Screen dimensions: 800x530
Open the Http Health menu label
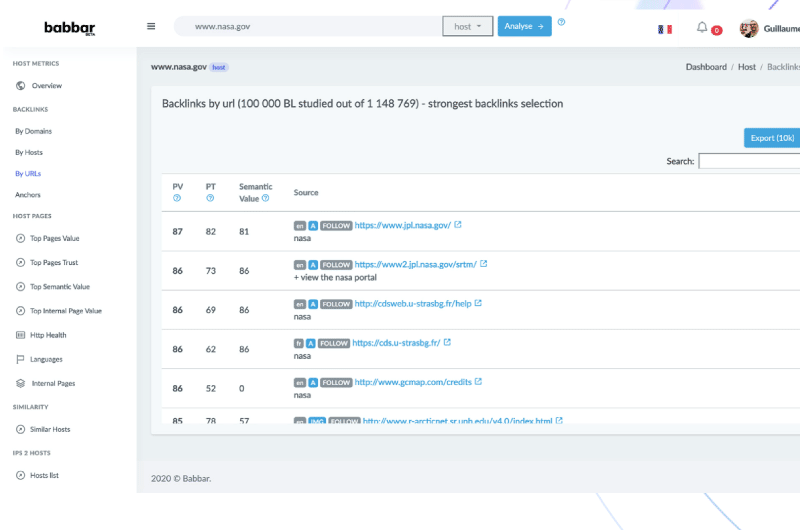click(48, 335)
